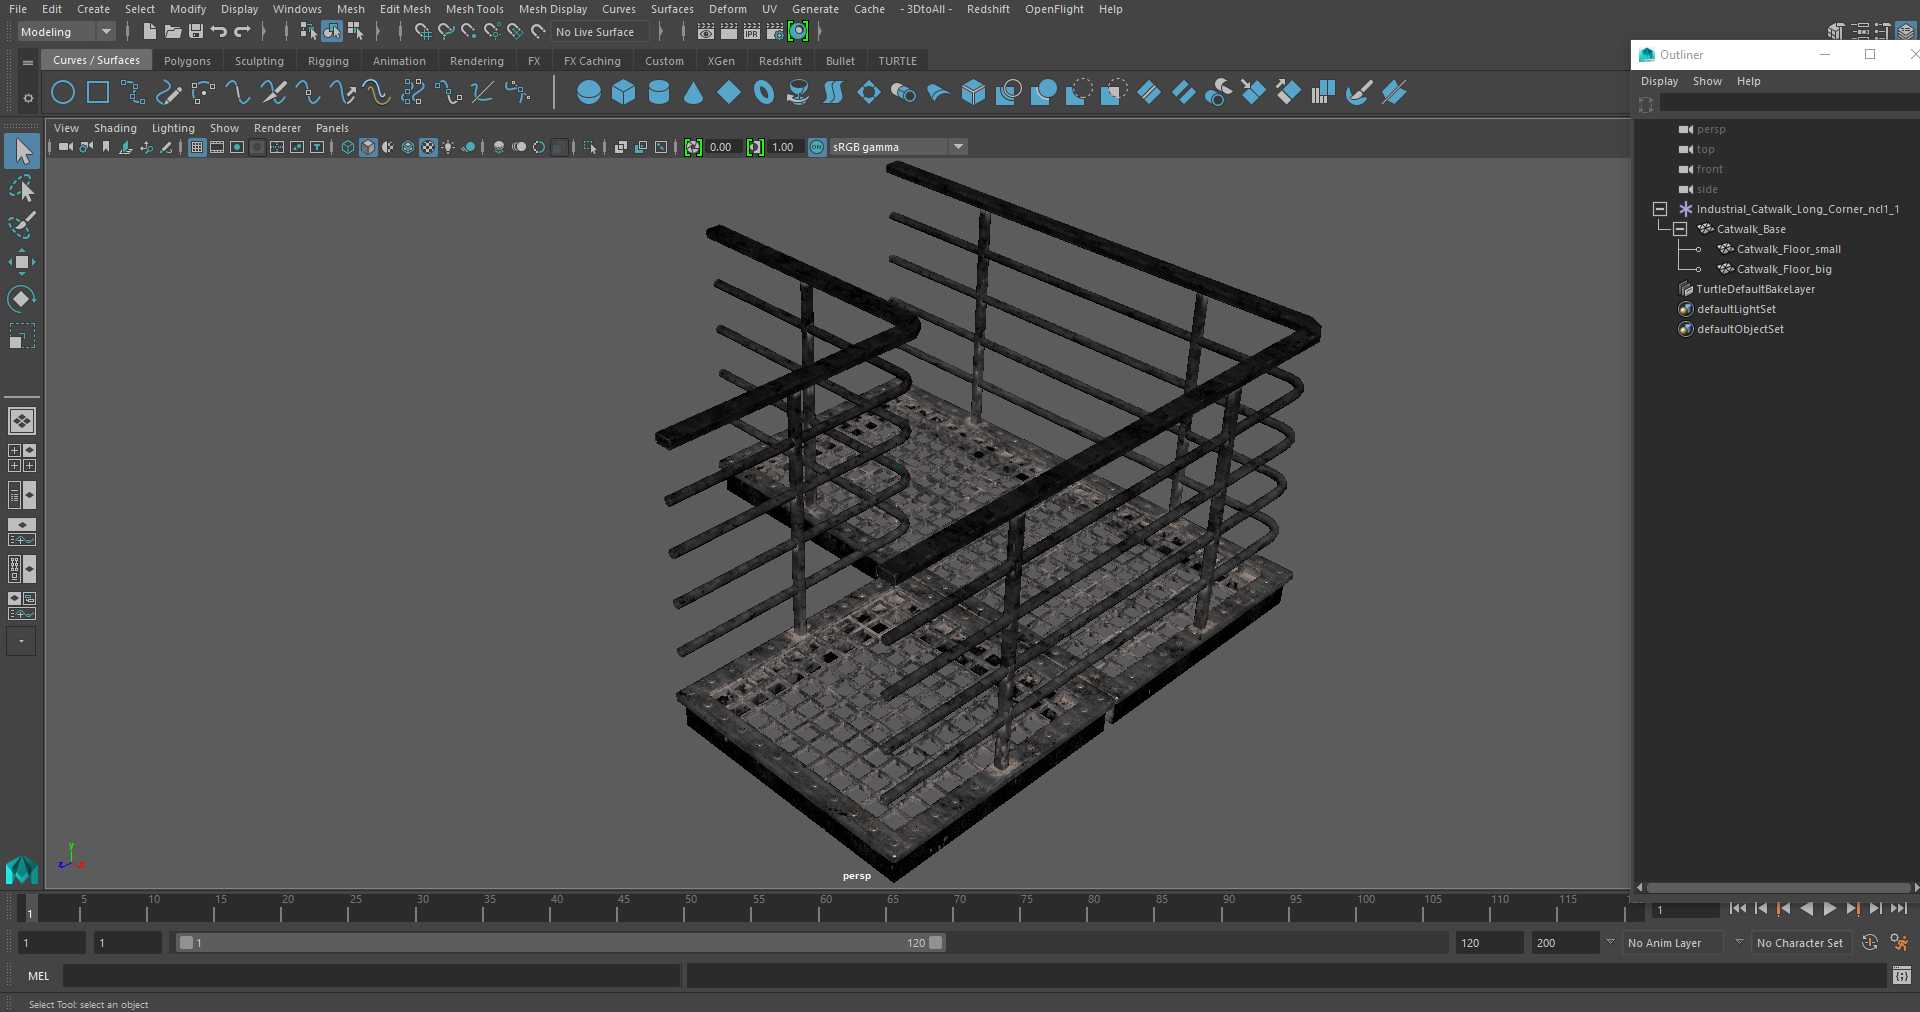The height and width of the screenshot is (1012, 1920).
Task: Create a NURBS sphere from shelf
Action: 589,93
